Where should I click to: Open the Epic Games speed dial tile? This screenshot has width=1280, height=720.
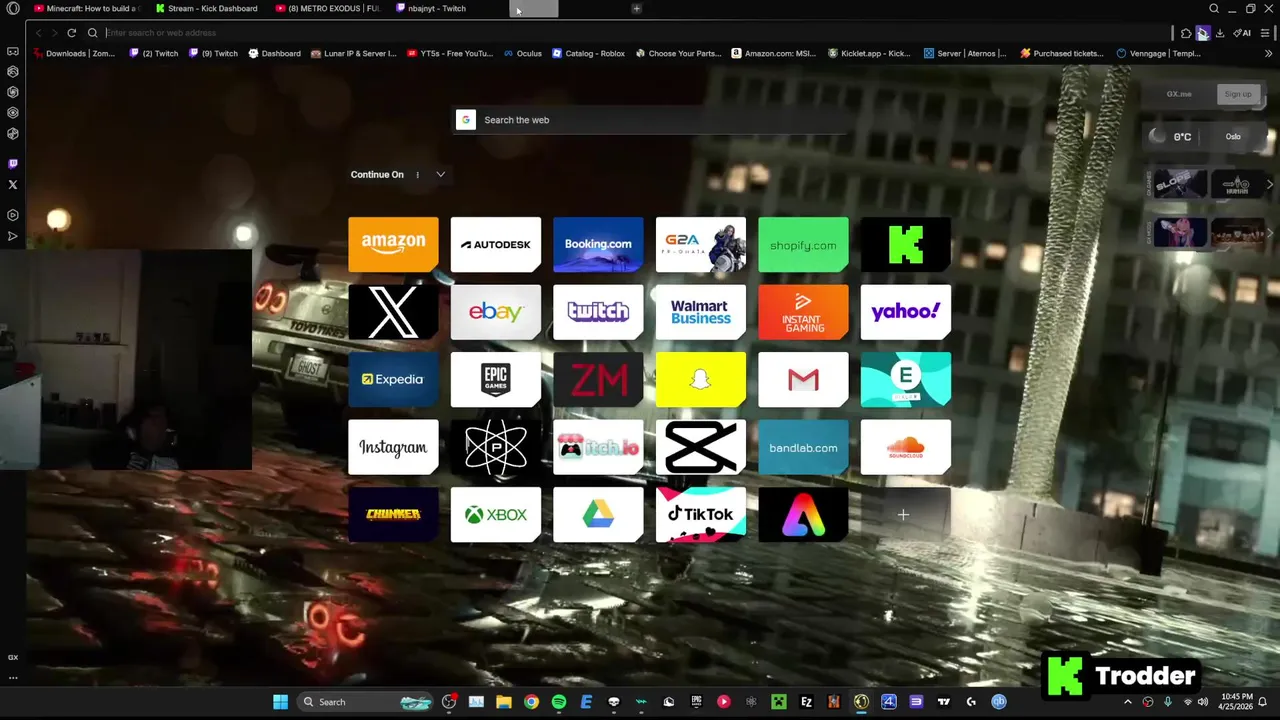496,380
